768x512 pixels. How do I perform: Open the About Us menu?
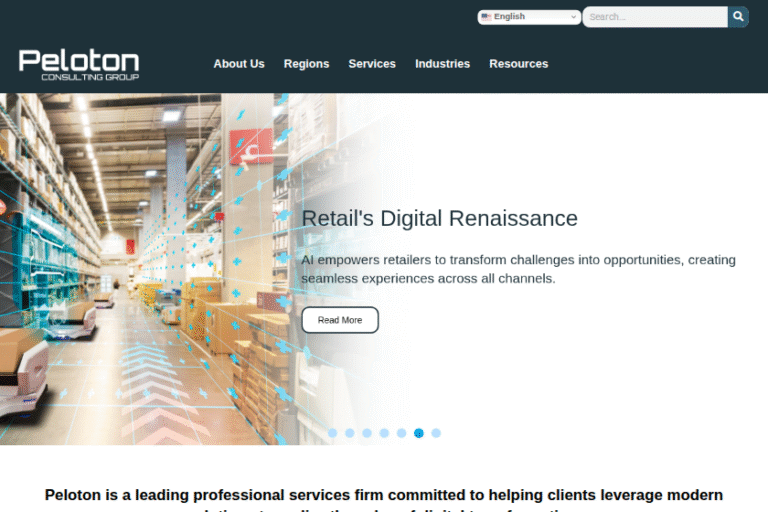(x=239, y=64)
